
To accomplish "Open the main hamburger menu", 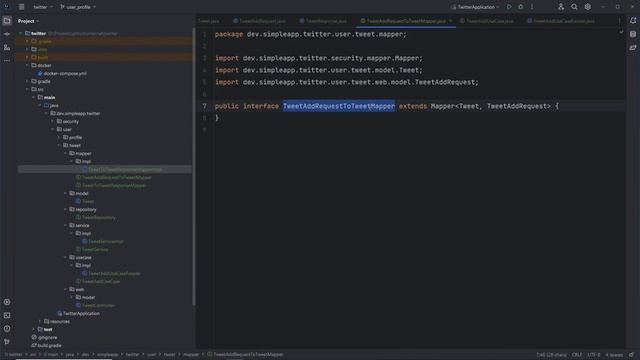I will [x=21, y=7].
